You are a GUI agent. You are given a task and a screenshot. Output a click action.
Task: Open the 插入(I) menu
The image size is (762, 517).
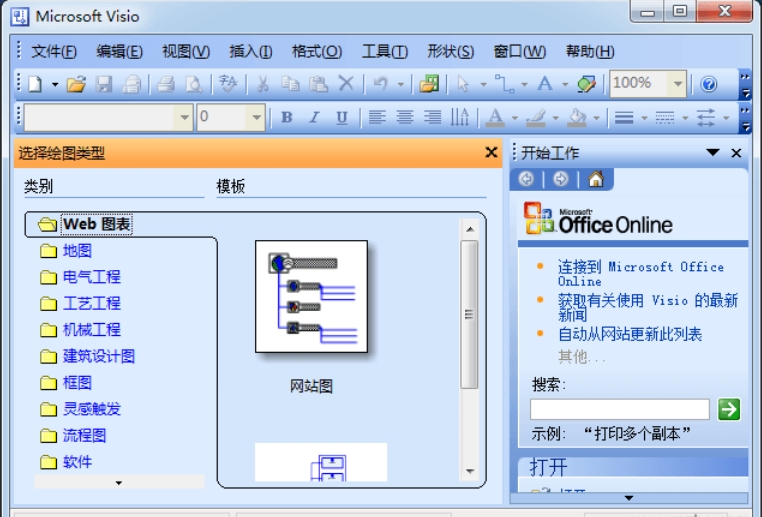pos(250,51)
